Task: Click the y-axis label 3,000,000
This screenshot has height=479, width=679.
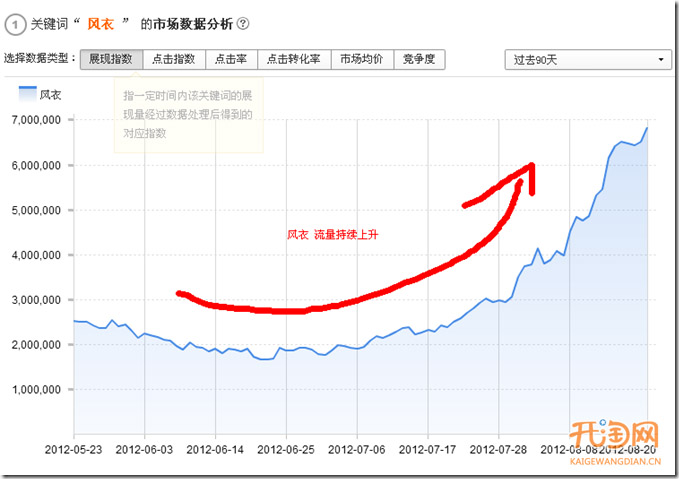Action: [x=36, y=300]
